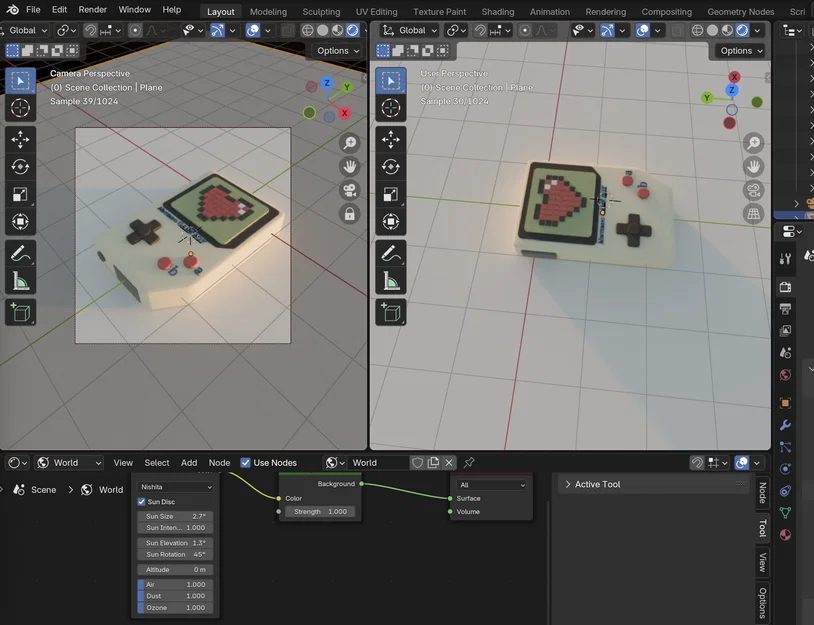Pick the Rotate tool in left viewport
The width and height of the screenshot is (814, 625).
coord(20,167)
